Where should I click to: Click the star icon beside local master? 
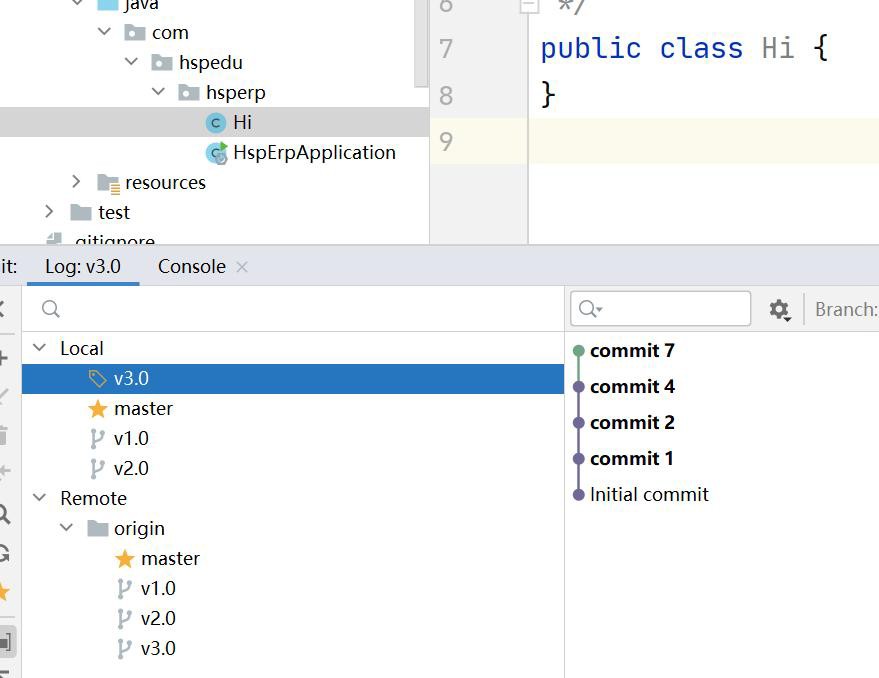(97, 409)
